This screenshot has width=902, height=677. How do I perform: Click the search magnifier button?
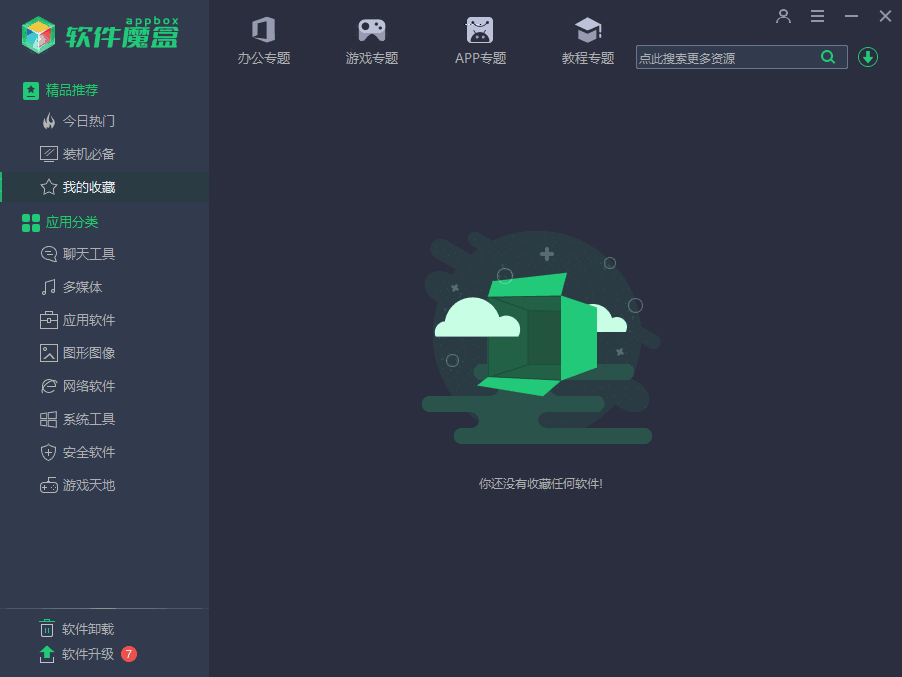click(x=828, y=57)
